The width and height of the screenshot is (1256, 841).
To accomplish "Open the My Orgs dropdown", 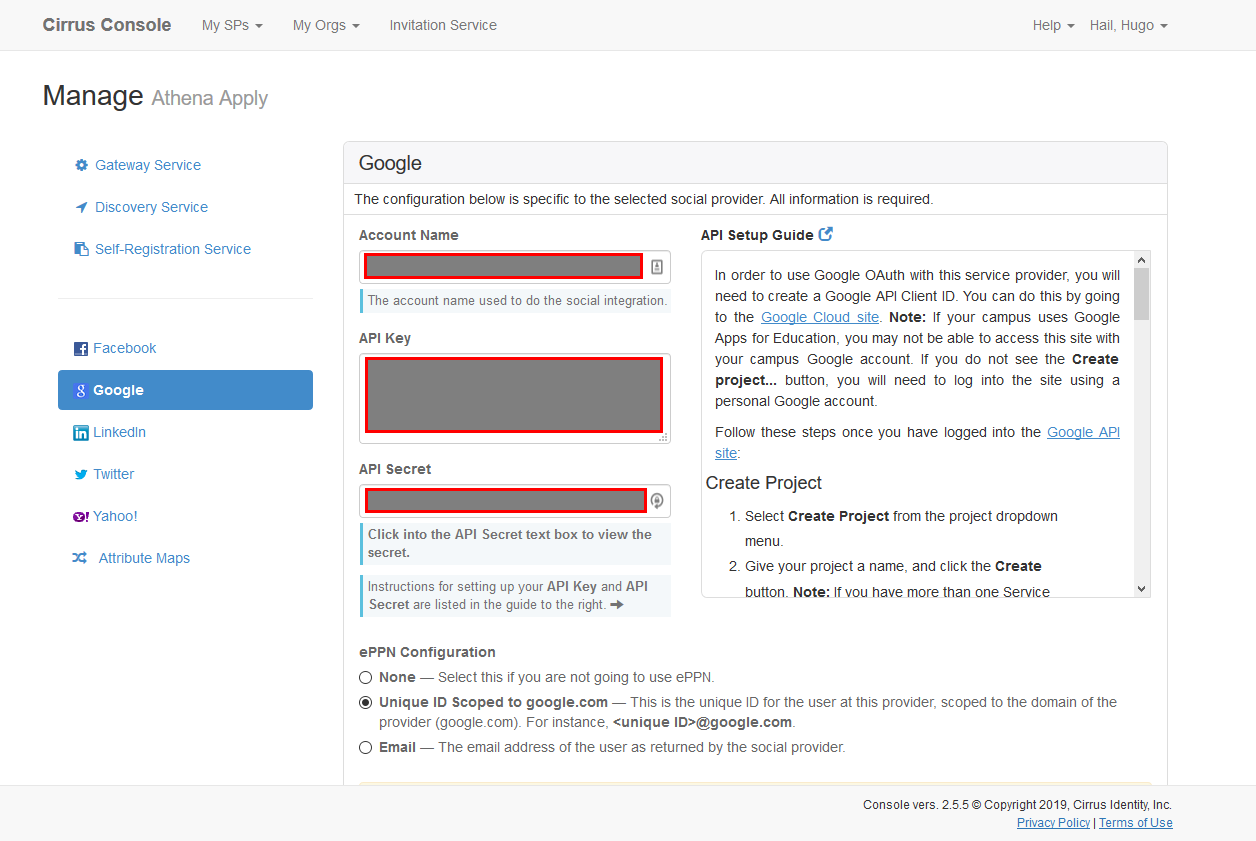I will pos(326,25).
